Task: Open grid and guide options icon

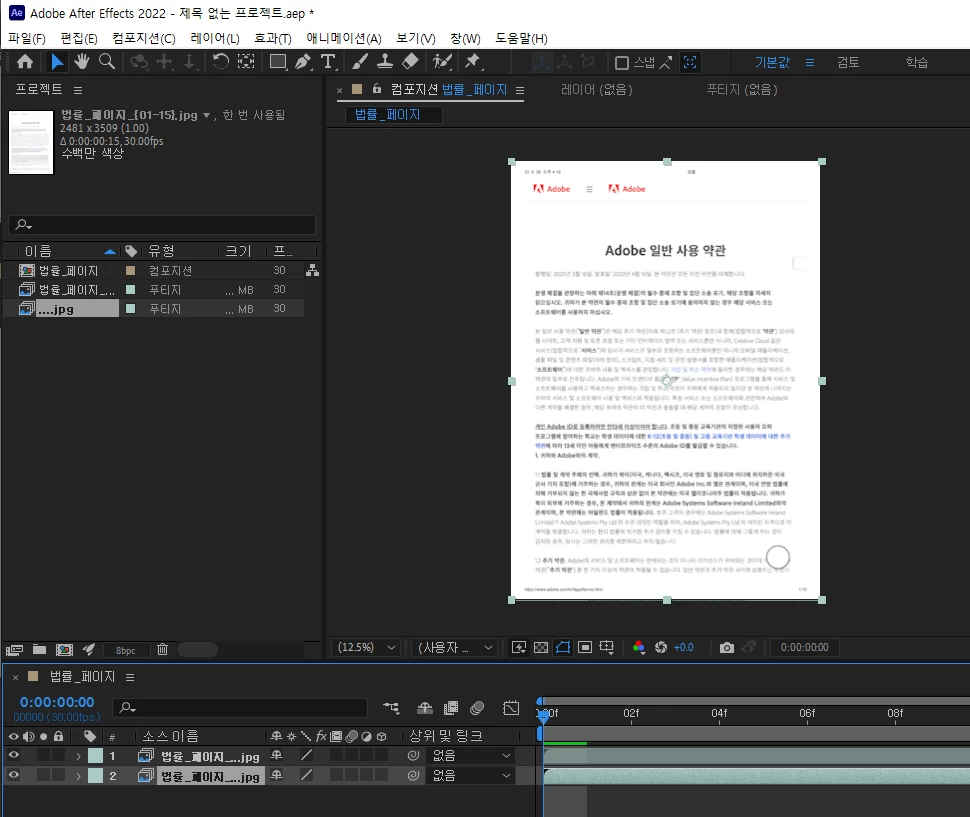Action: tap(607, 648)
